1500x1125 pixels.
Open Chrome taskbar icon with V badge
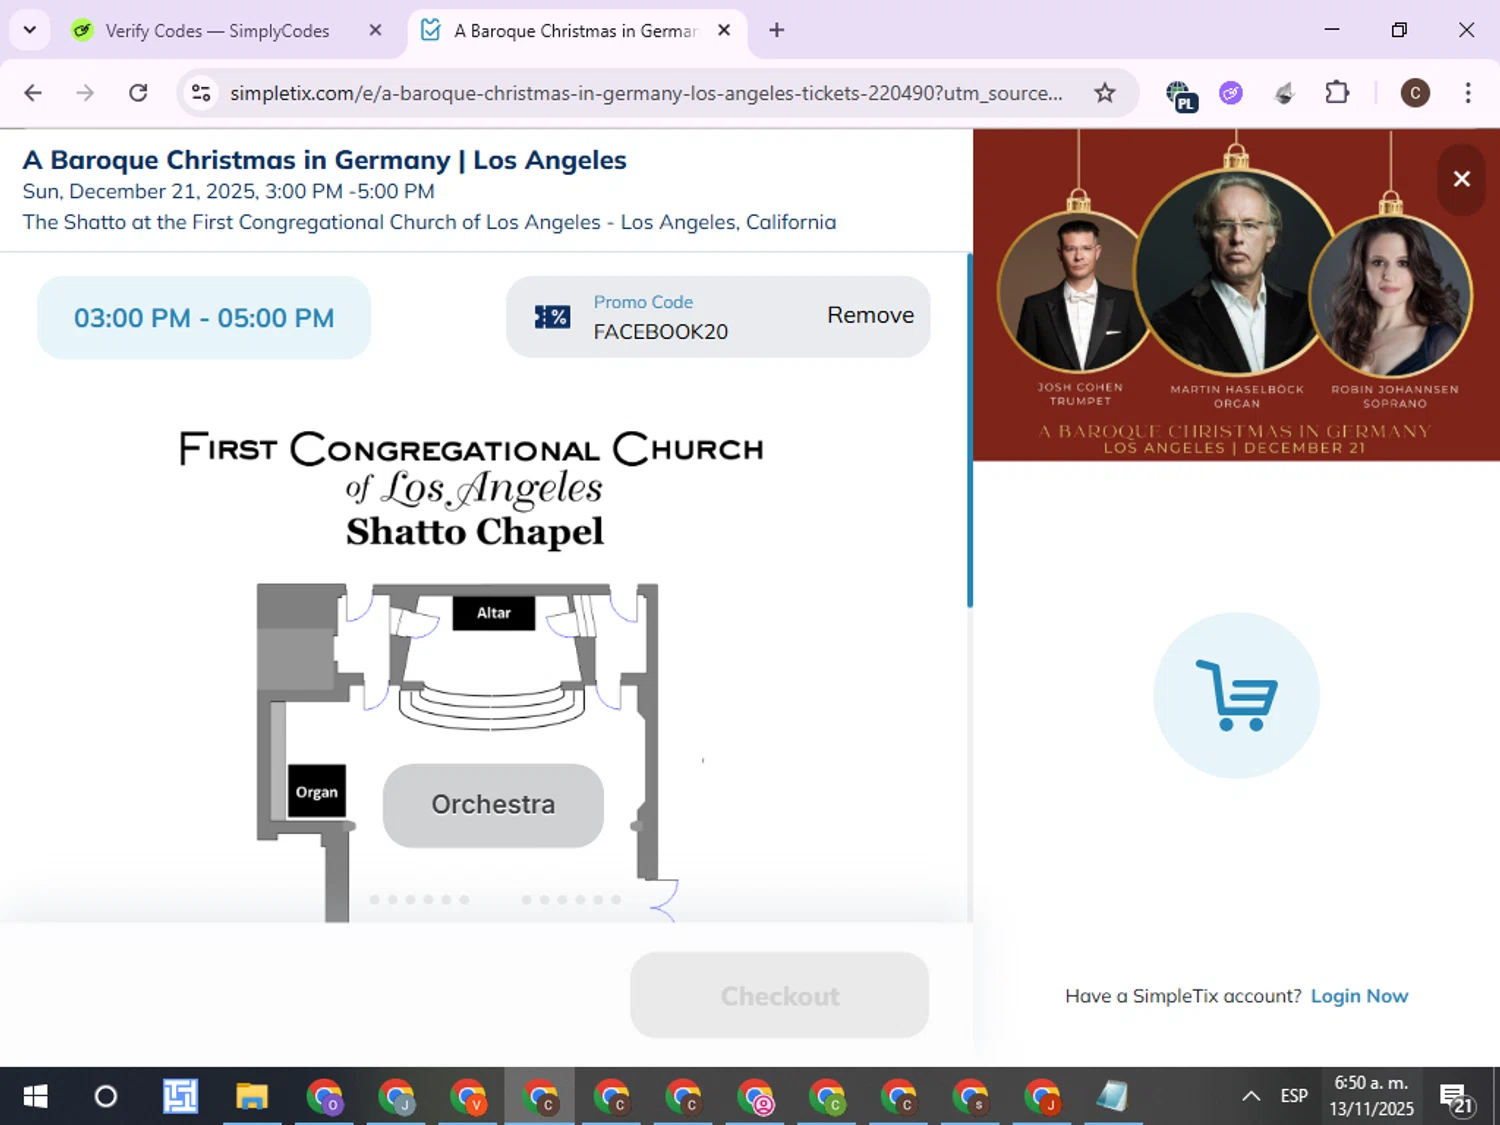tap(468, 1096)
